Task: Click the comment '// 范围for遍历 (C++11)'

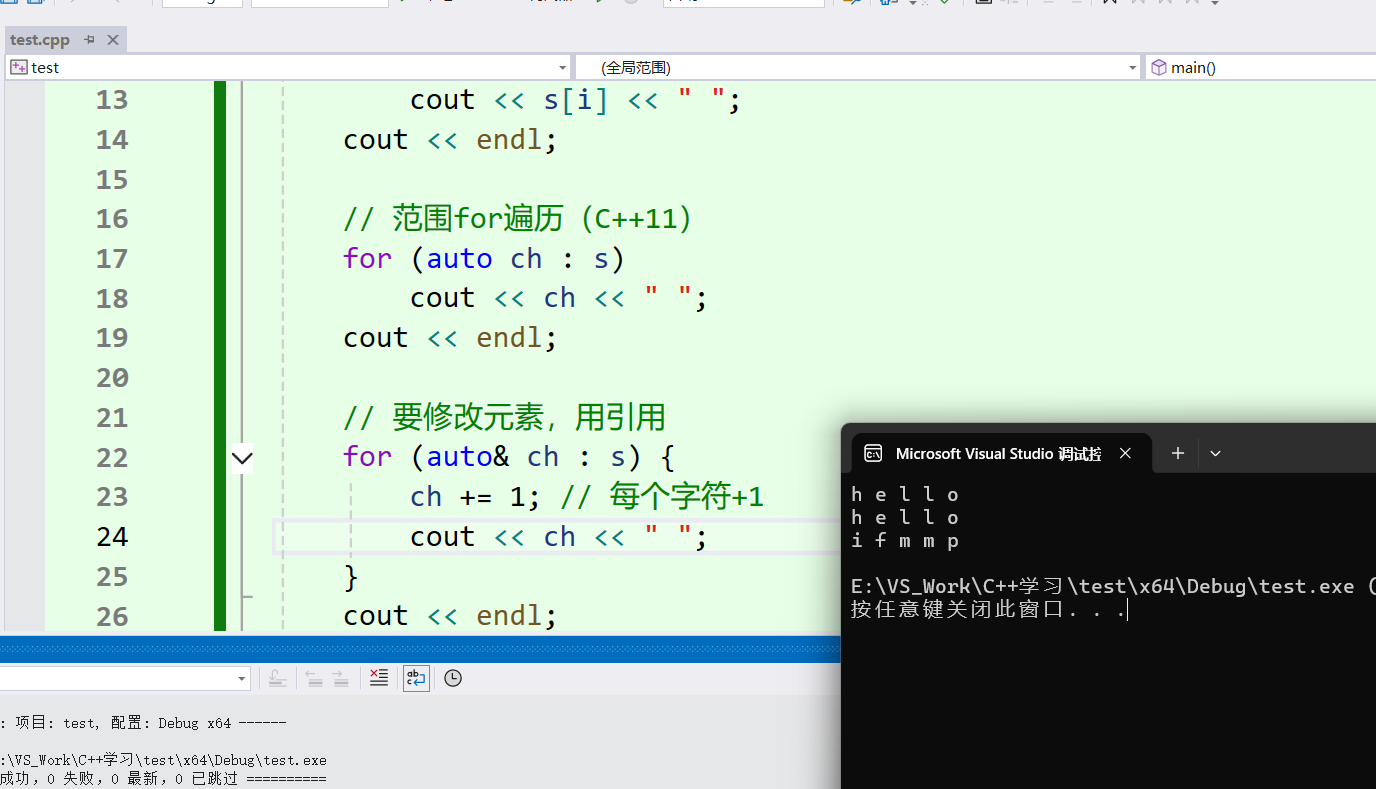Action: pyautogui.click(x=517, y=218)
